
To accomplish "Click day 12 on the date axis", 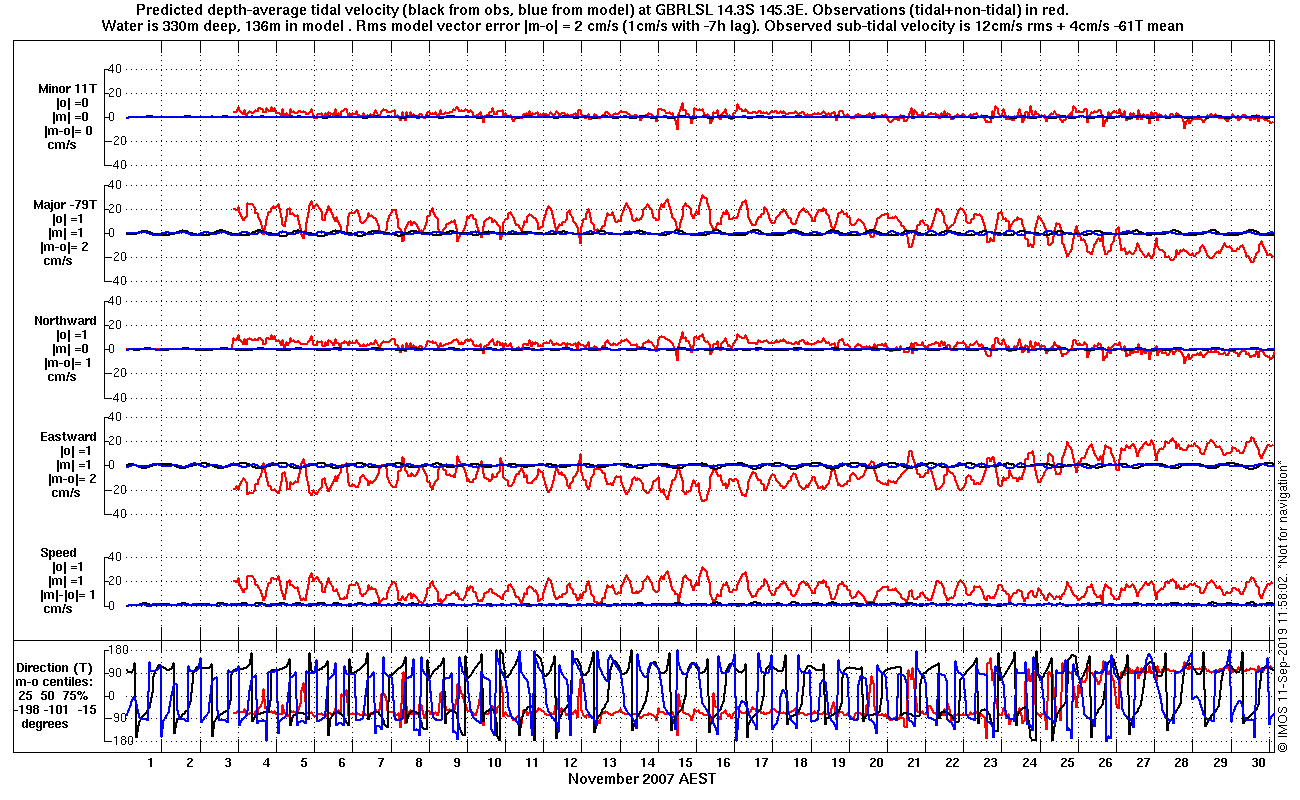I will point(571,763).
